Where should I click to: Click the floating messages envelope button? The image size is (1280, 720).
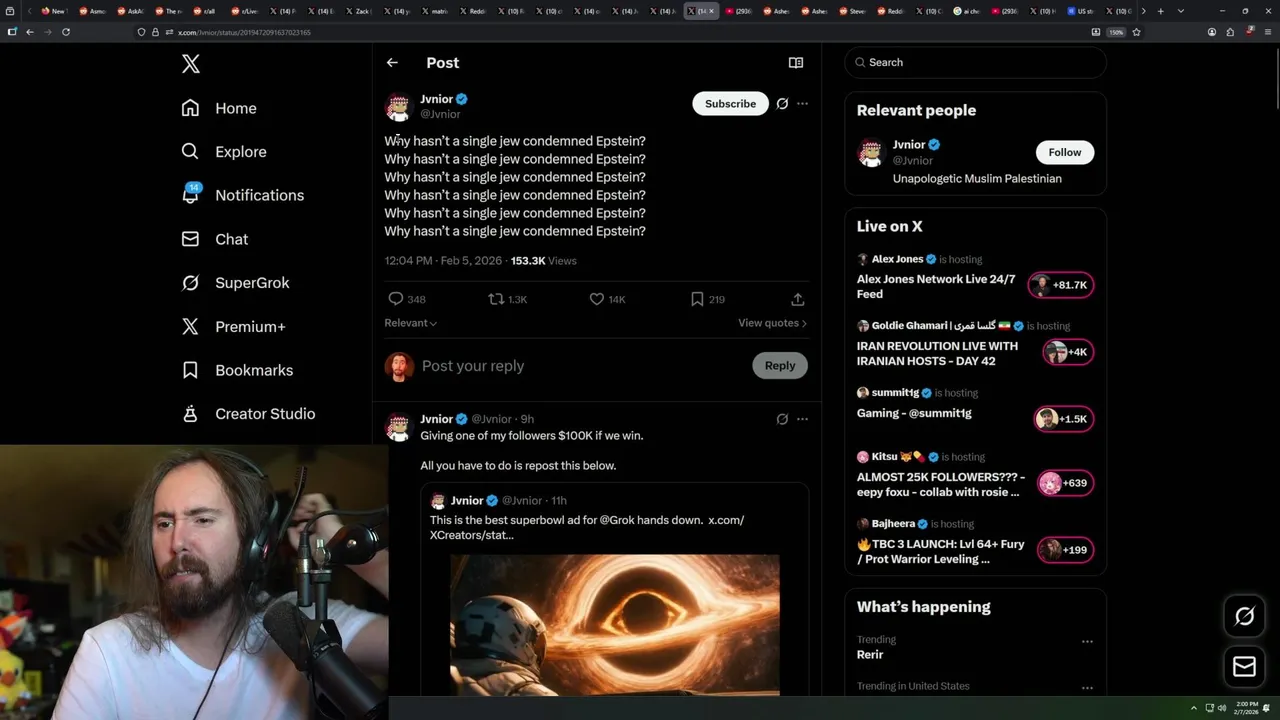tap(1244, 667)
